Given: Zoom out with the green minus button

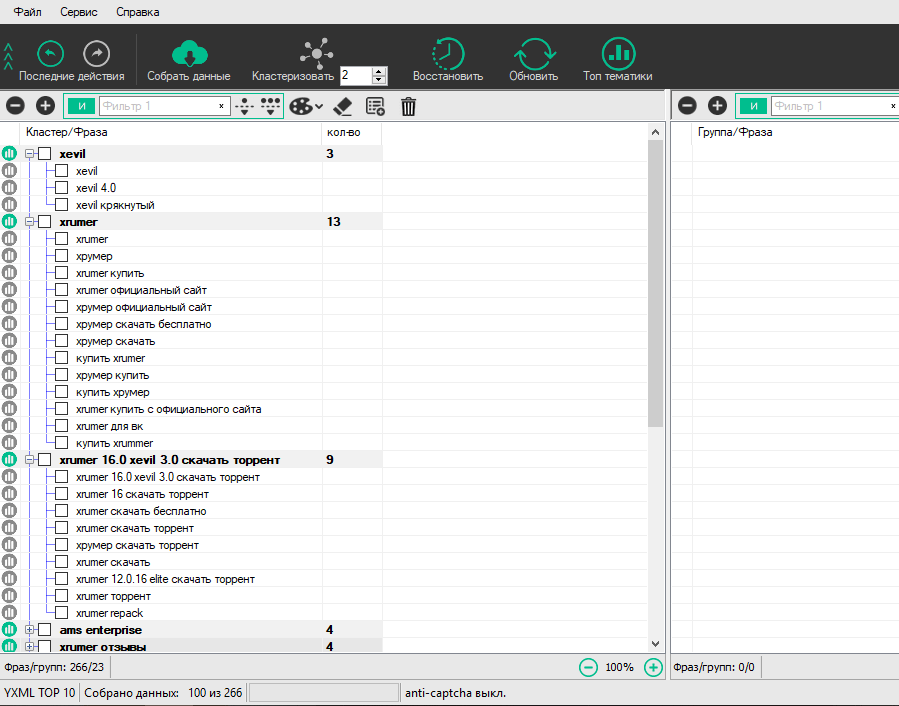Looking at the screenshot, I should tap(588, 667).
